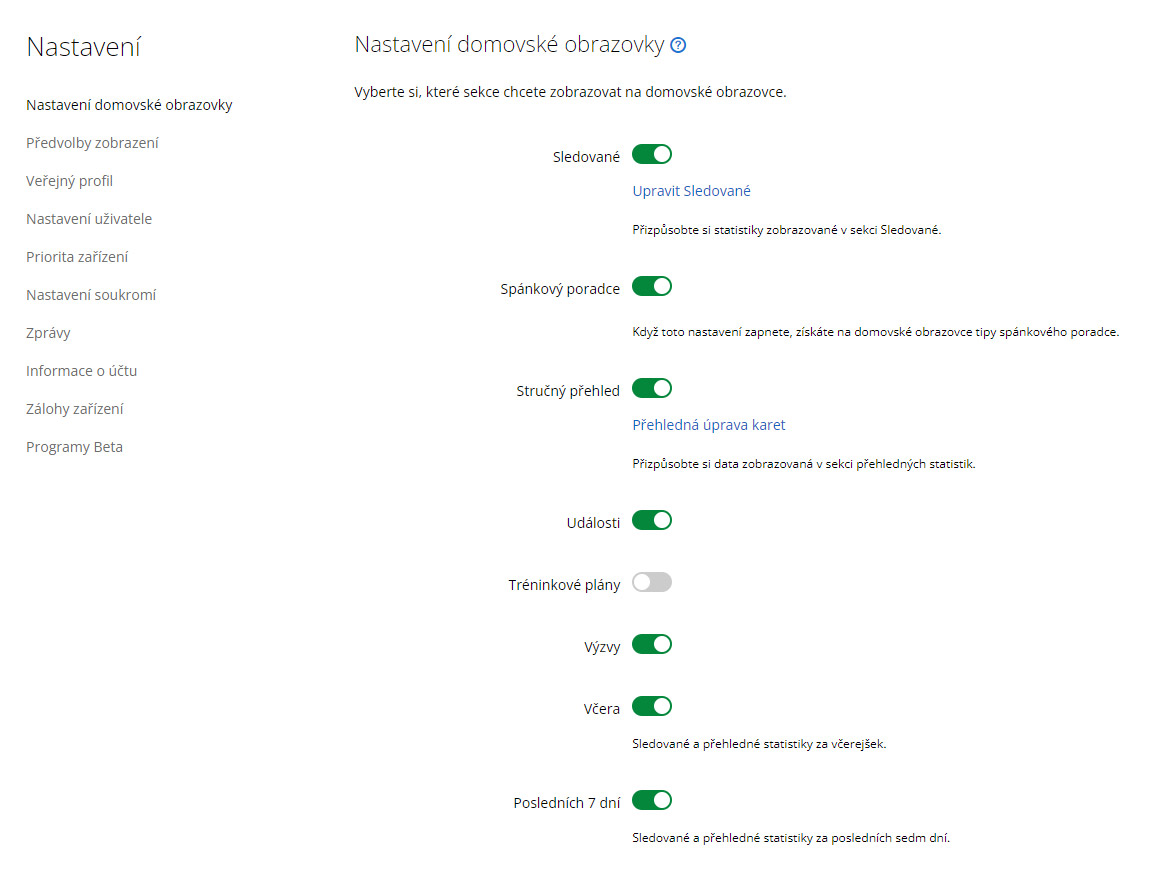Toggle the Sledované switch off
Image resolution: width=1156 pixels, height=872 pixels.
click(652, 154)
